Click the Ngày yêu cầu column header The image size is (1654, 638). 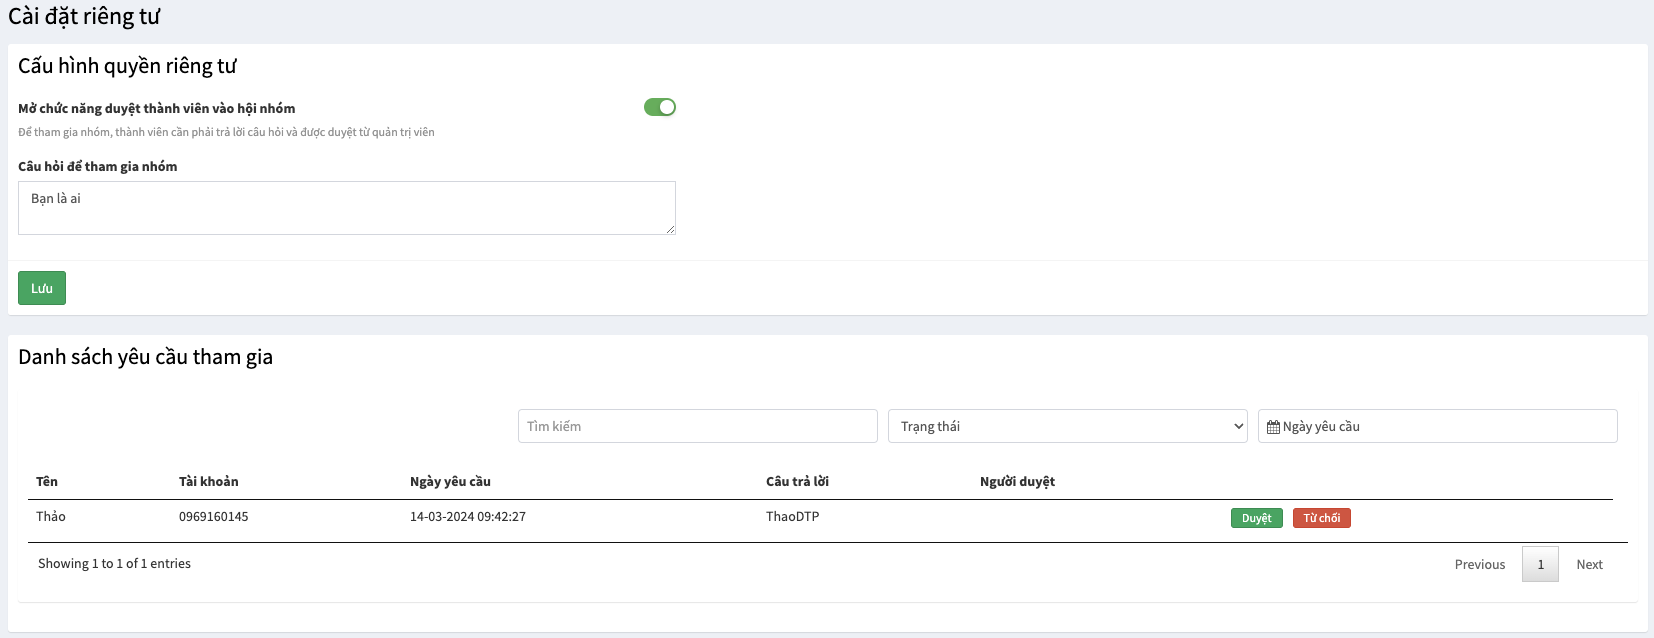[450, 481]
